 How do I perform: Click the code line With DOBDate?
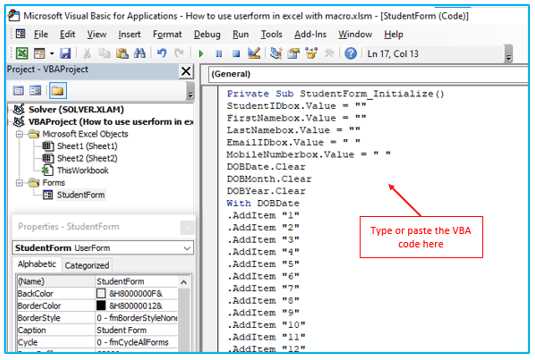tap(263, 203)
